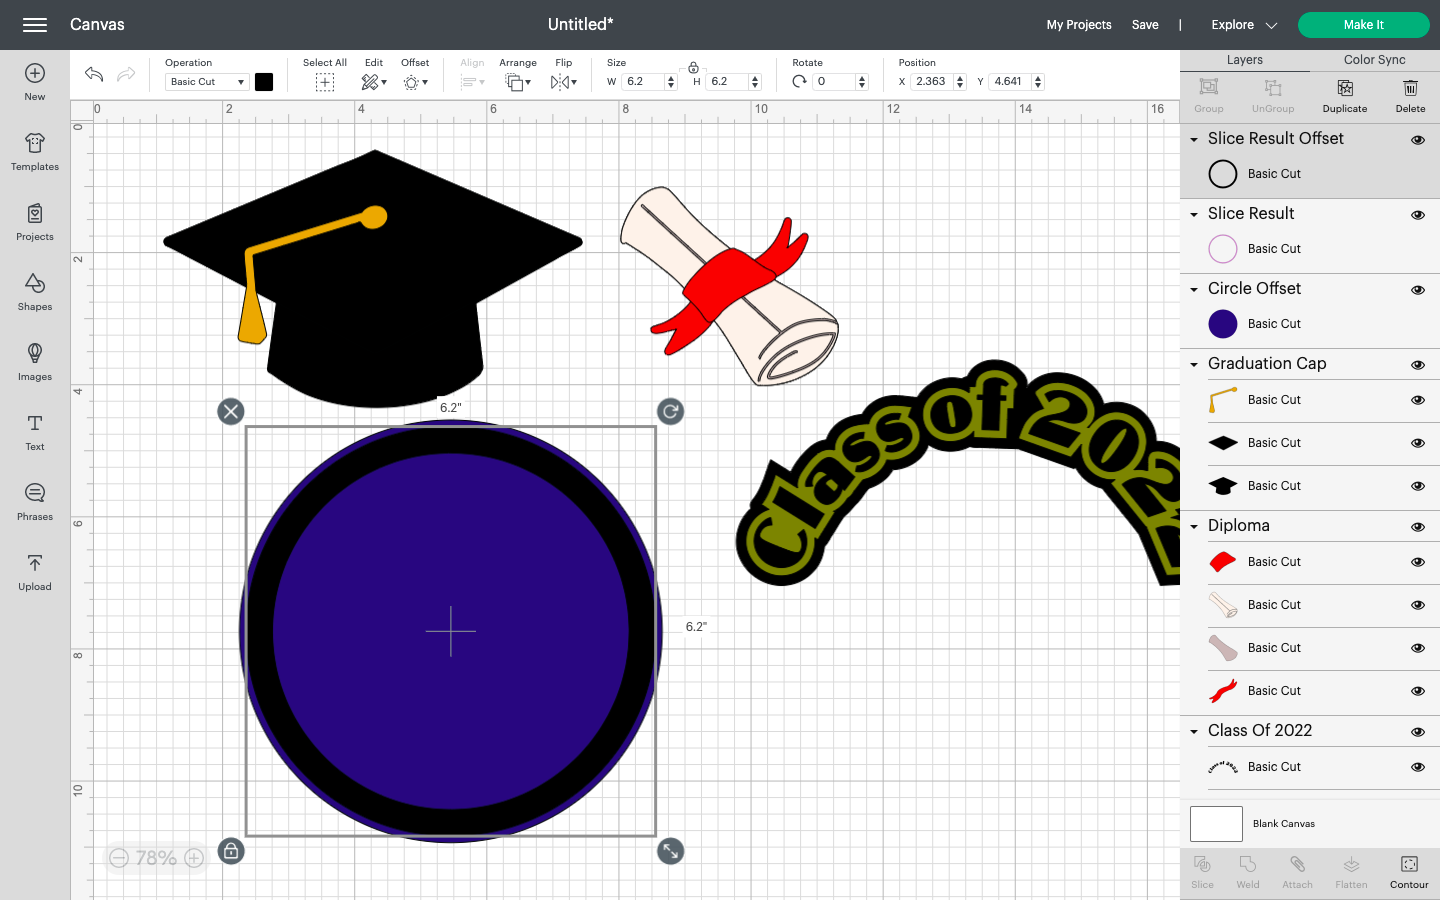Click the lock handle on selection box

pyautogui.click(x=231, y=851)
